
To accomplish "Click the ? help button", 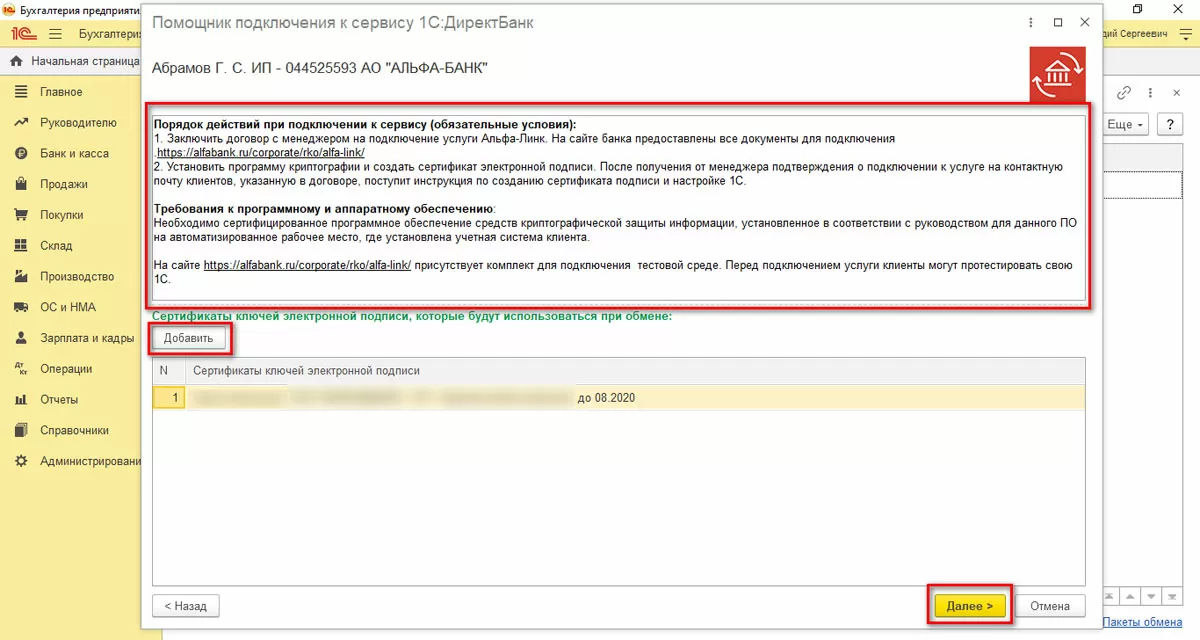I will click(1169, 125).
